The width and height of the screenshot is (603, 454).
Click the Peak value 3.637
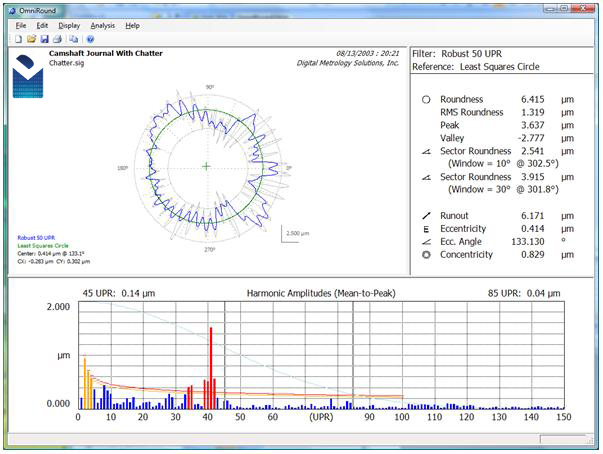533,125
